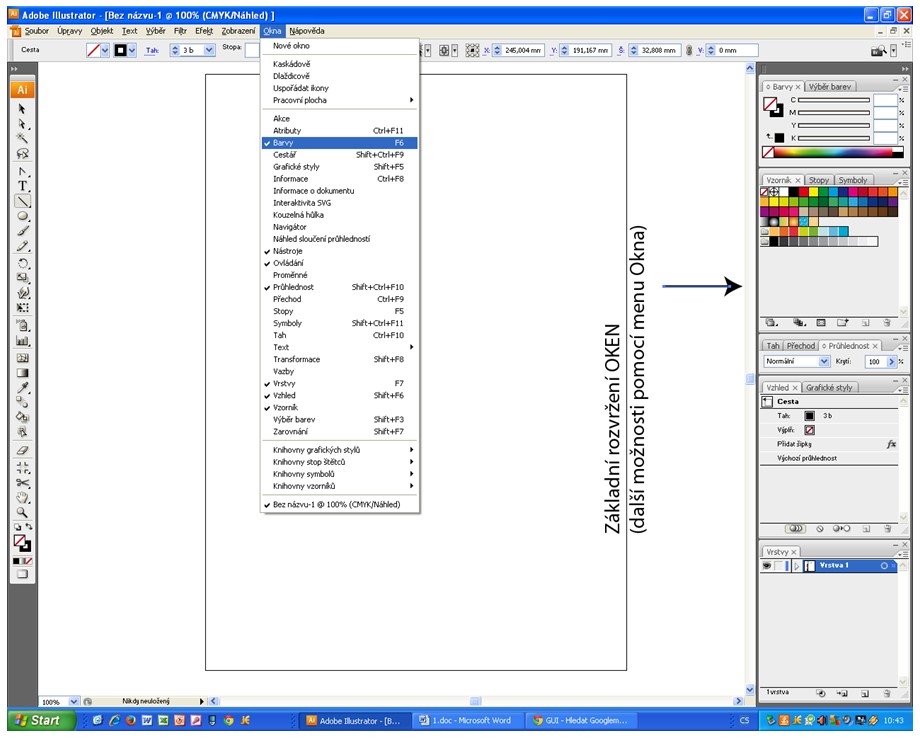The image size is (920, 739).
Task: Open the Objekt menu
Action: 102,31
